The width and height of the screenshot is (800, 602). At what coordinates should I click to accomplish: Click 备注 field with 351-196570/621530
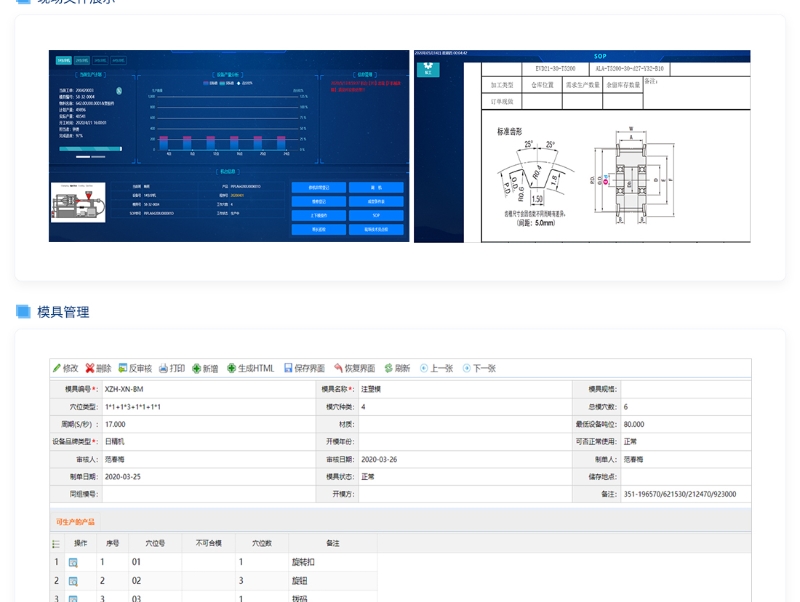point(686,494)
